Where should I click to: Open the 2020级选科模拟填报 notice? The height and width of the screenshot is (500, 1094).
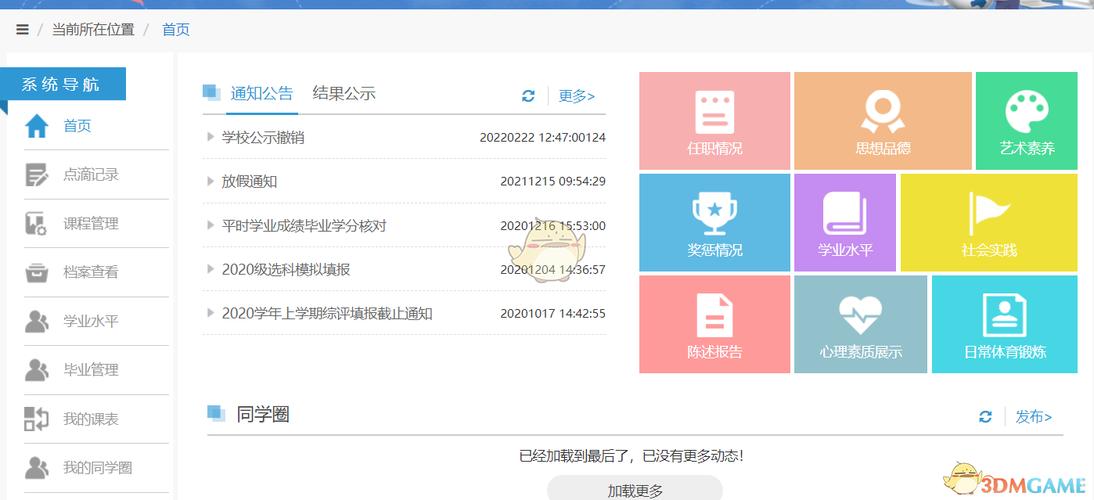point(286,269)
